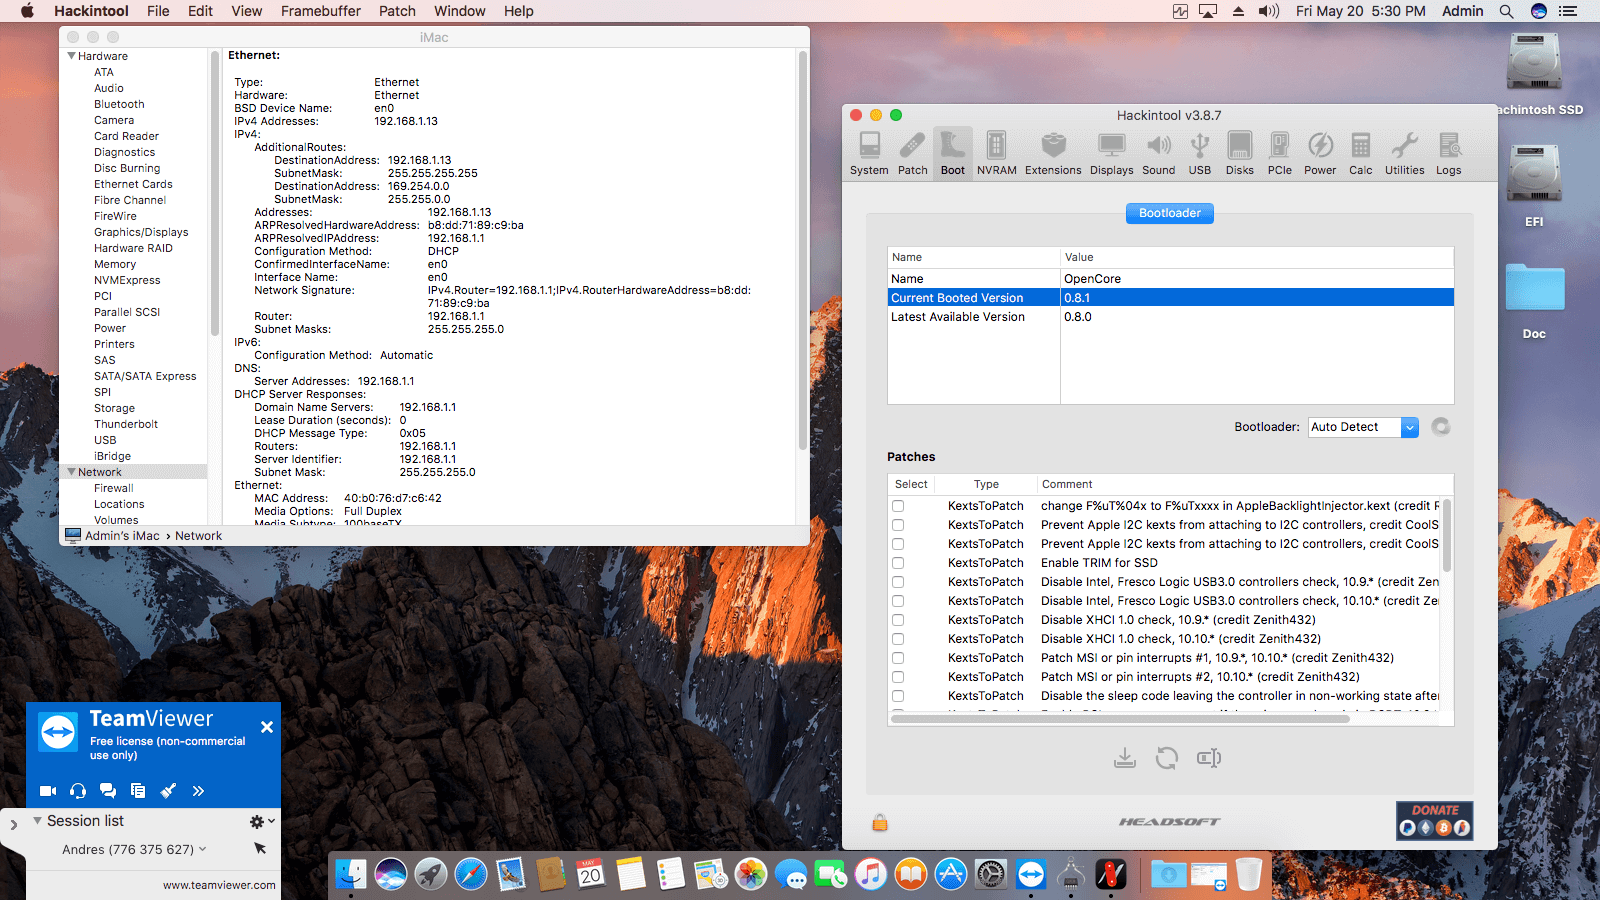Select the AppleBacklightInjector.kext patch checkbox

tap(897, 505)
